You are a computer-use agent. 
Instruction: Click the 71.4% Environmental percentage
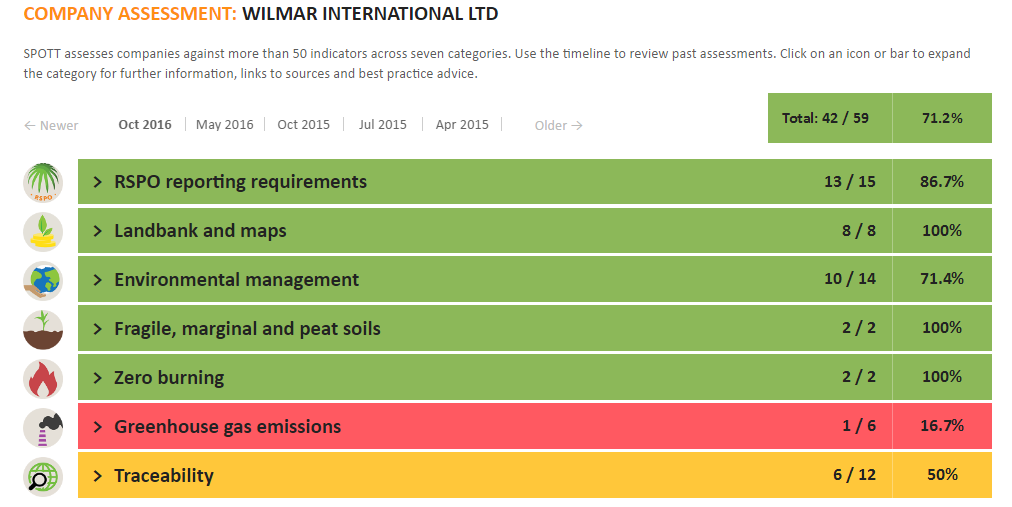[942, 279]
